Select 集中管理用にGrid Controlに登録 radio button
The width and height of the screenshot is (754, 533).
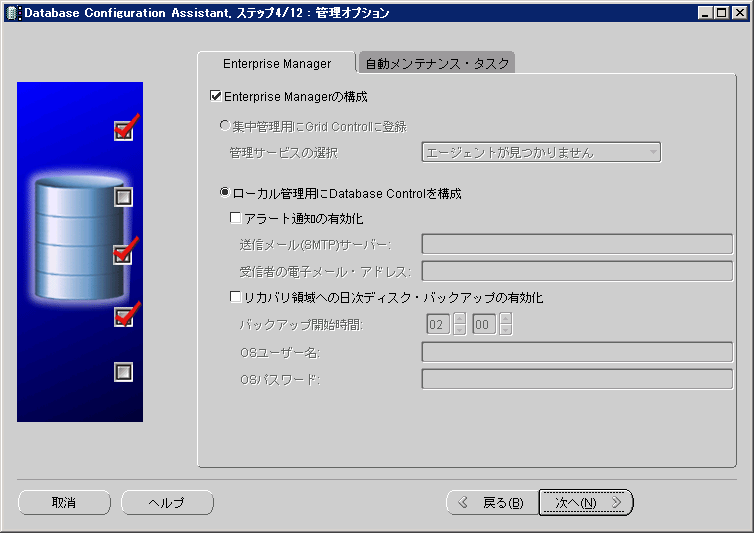tap(225, 126)
